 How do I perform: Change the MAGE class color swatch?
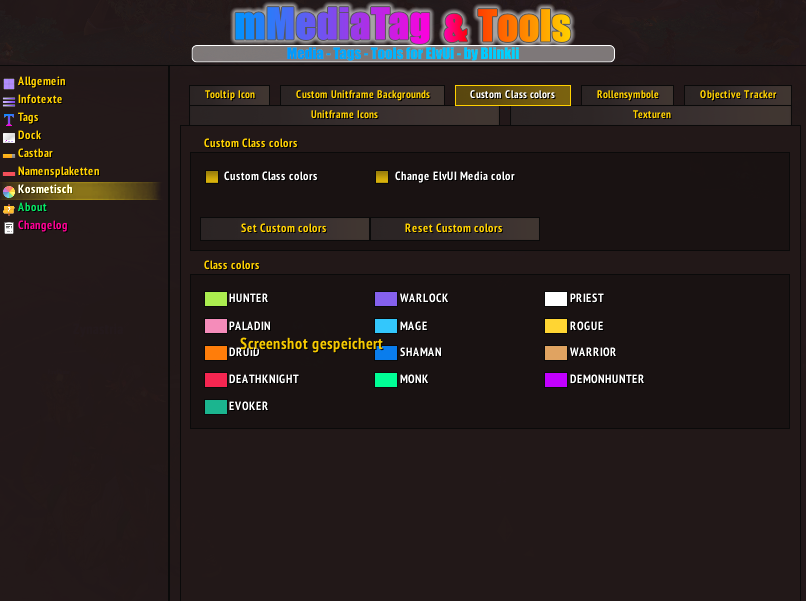(386, 326)
